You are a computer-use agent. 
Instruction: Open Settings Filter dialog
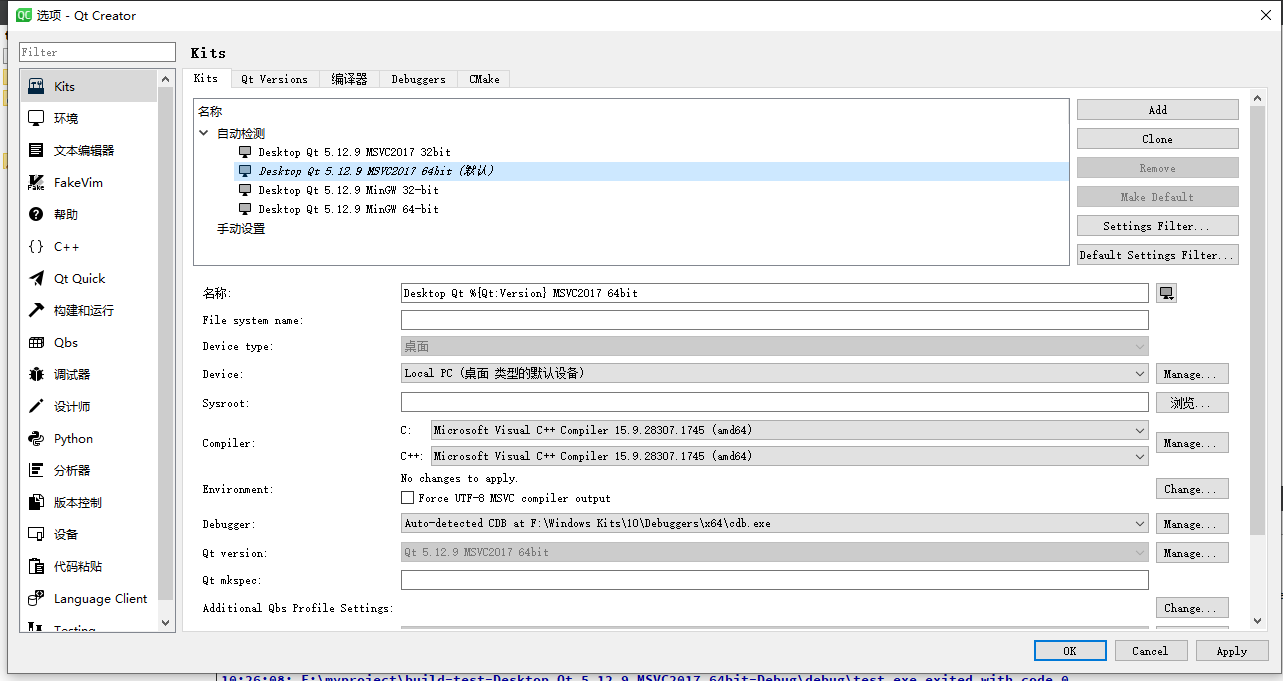(1157, 225)
